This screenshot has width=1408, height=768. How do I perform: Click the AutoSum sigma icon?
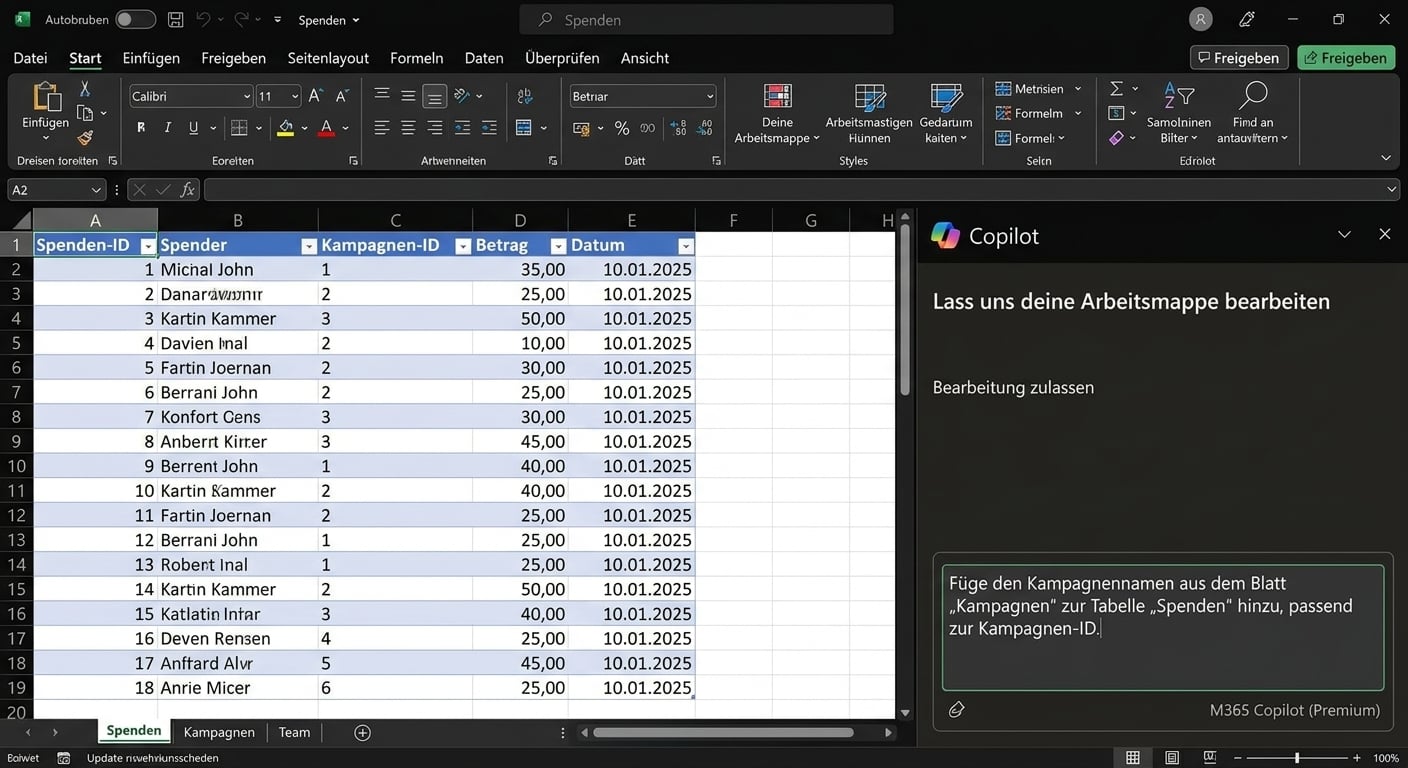[x=1116, y=89]
